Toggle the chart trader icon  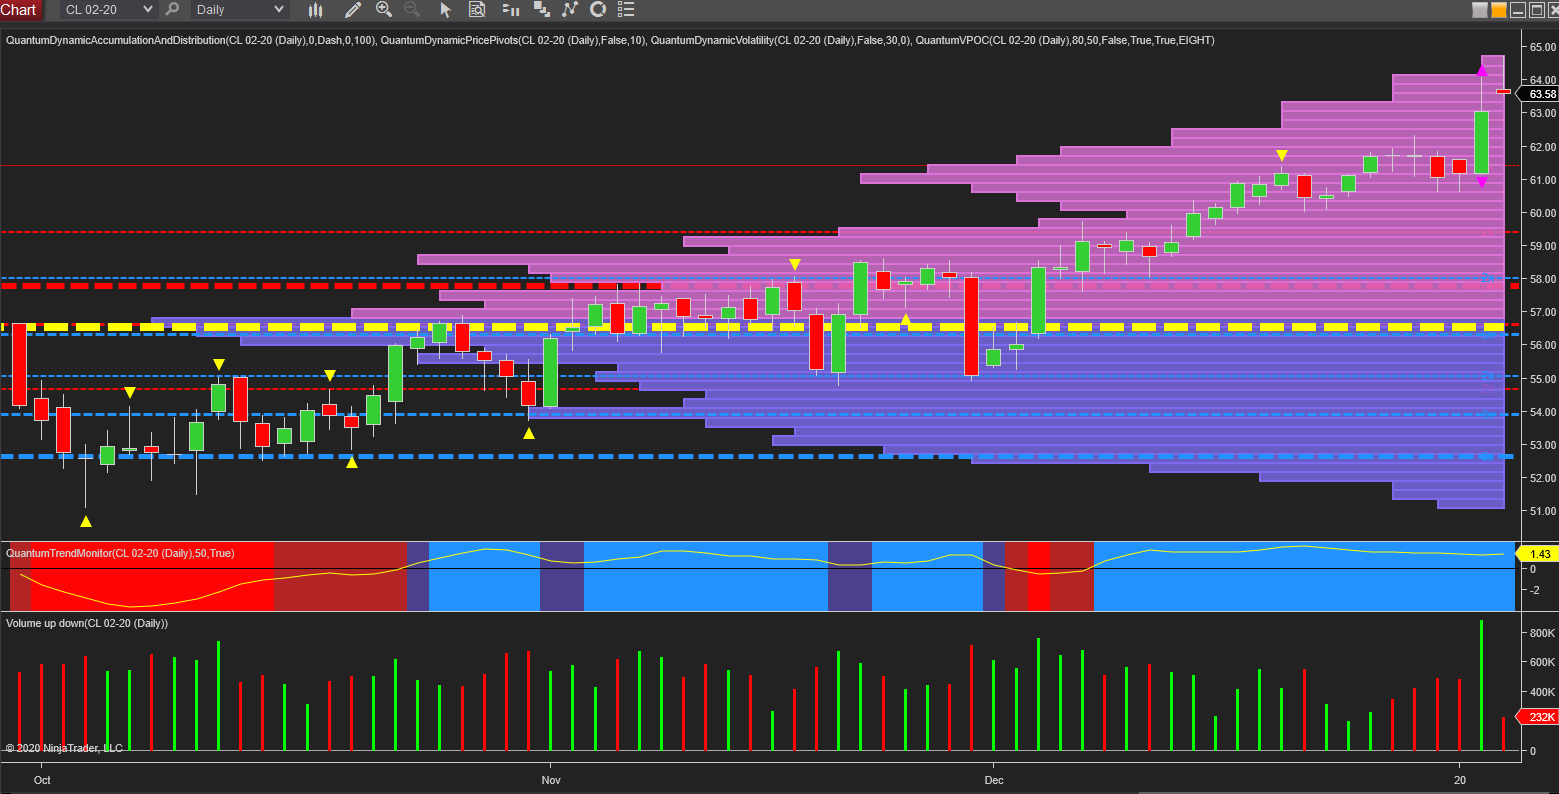(x=511, y=10)
